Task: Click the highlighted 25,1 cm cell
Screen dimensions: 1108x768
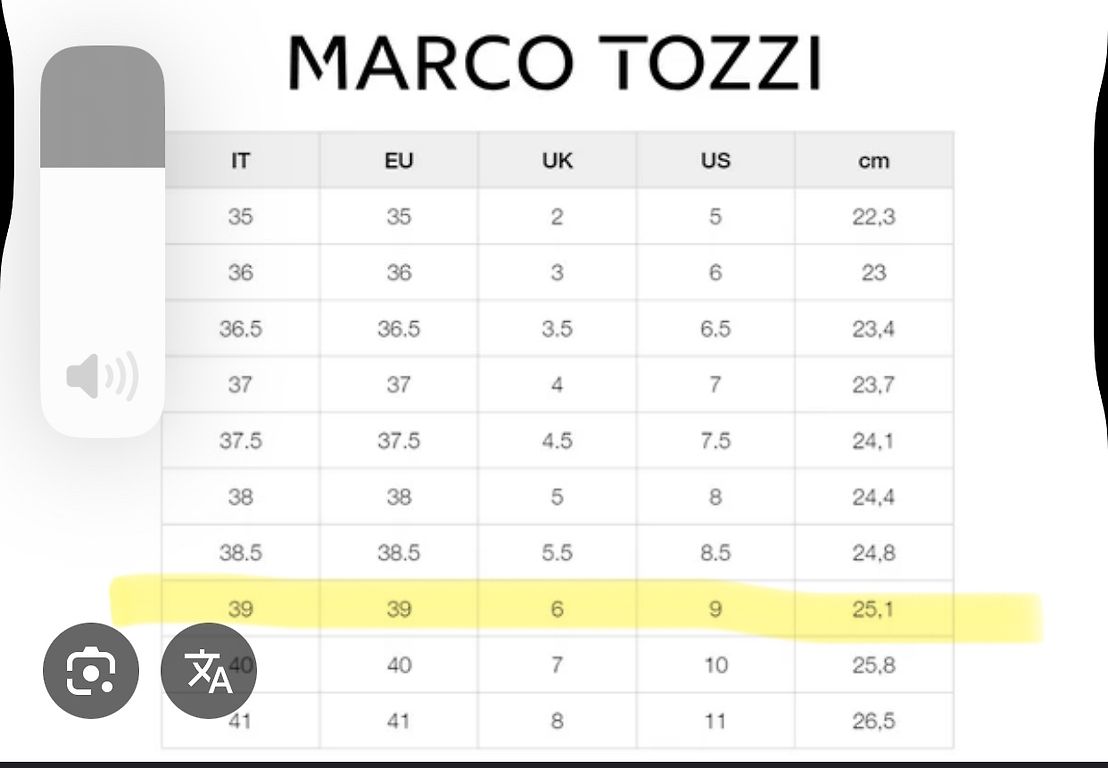Action: pyautogui.click(x=873, y=608)
